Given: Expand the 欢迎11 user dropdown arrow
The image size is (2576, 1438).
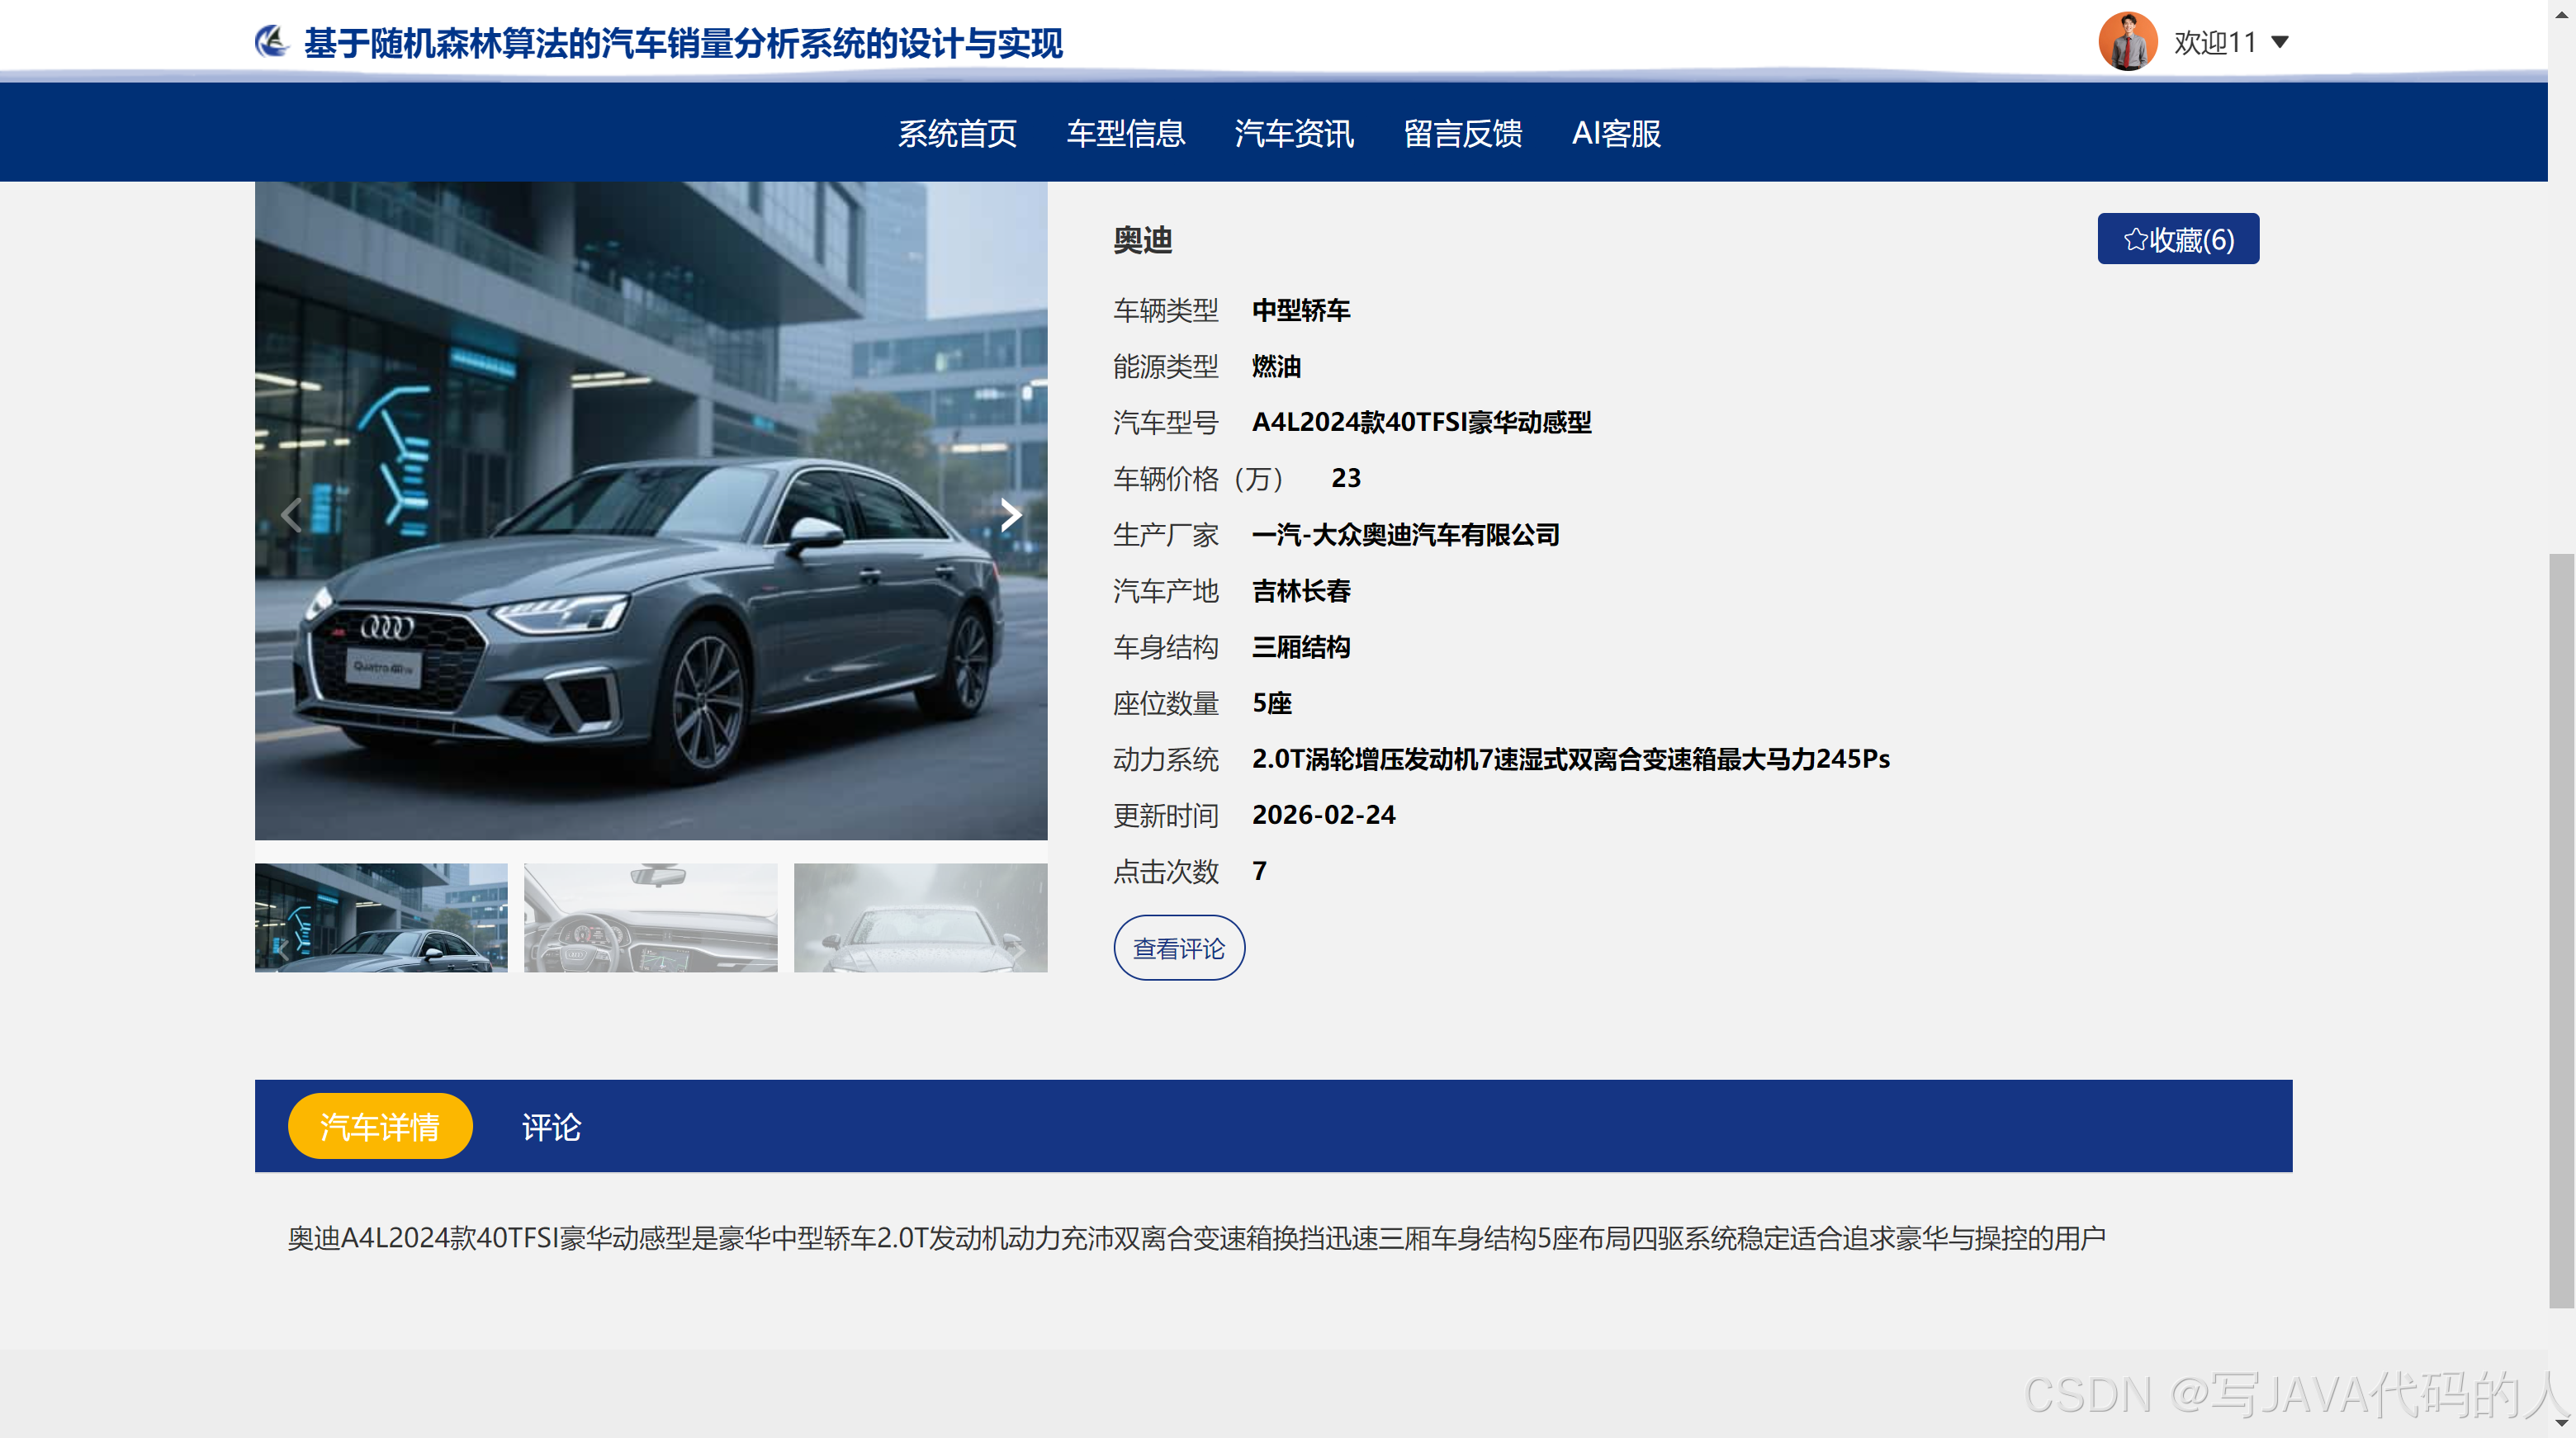Looking at the screenshot, I should pyautogui.click(x=2280, y=42).
